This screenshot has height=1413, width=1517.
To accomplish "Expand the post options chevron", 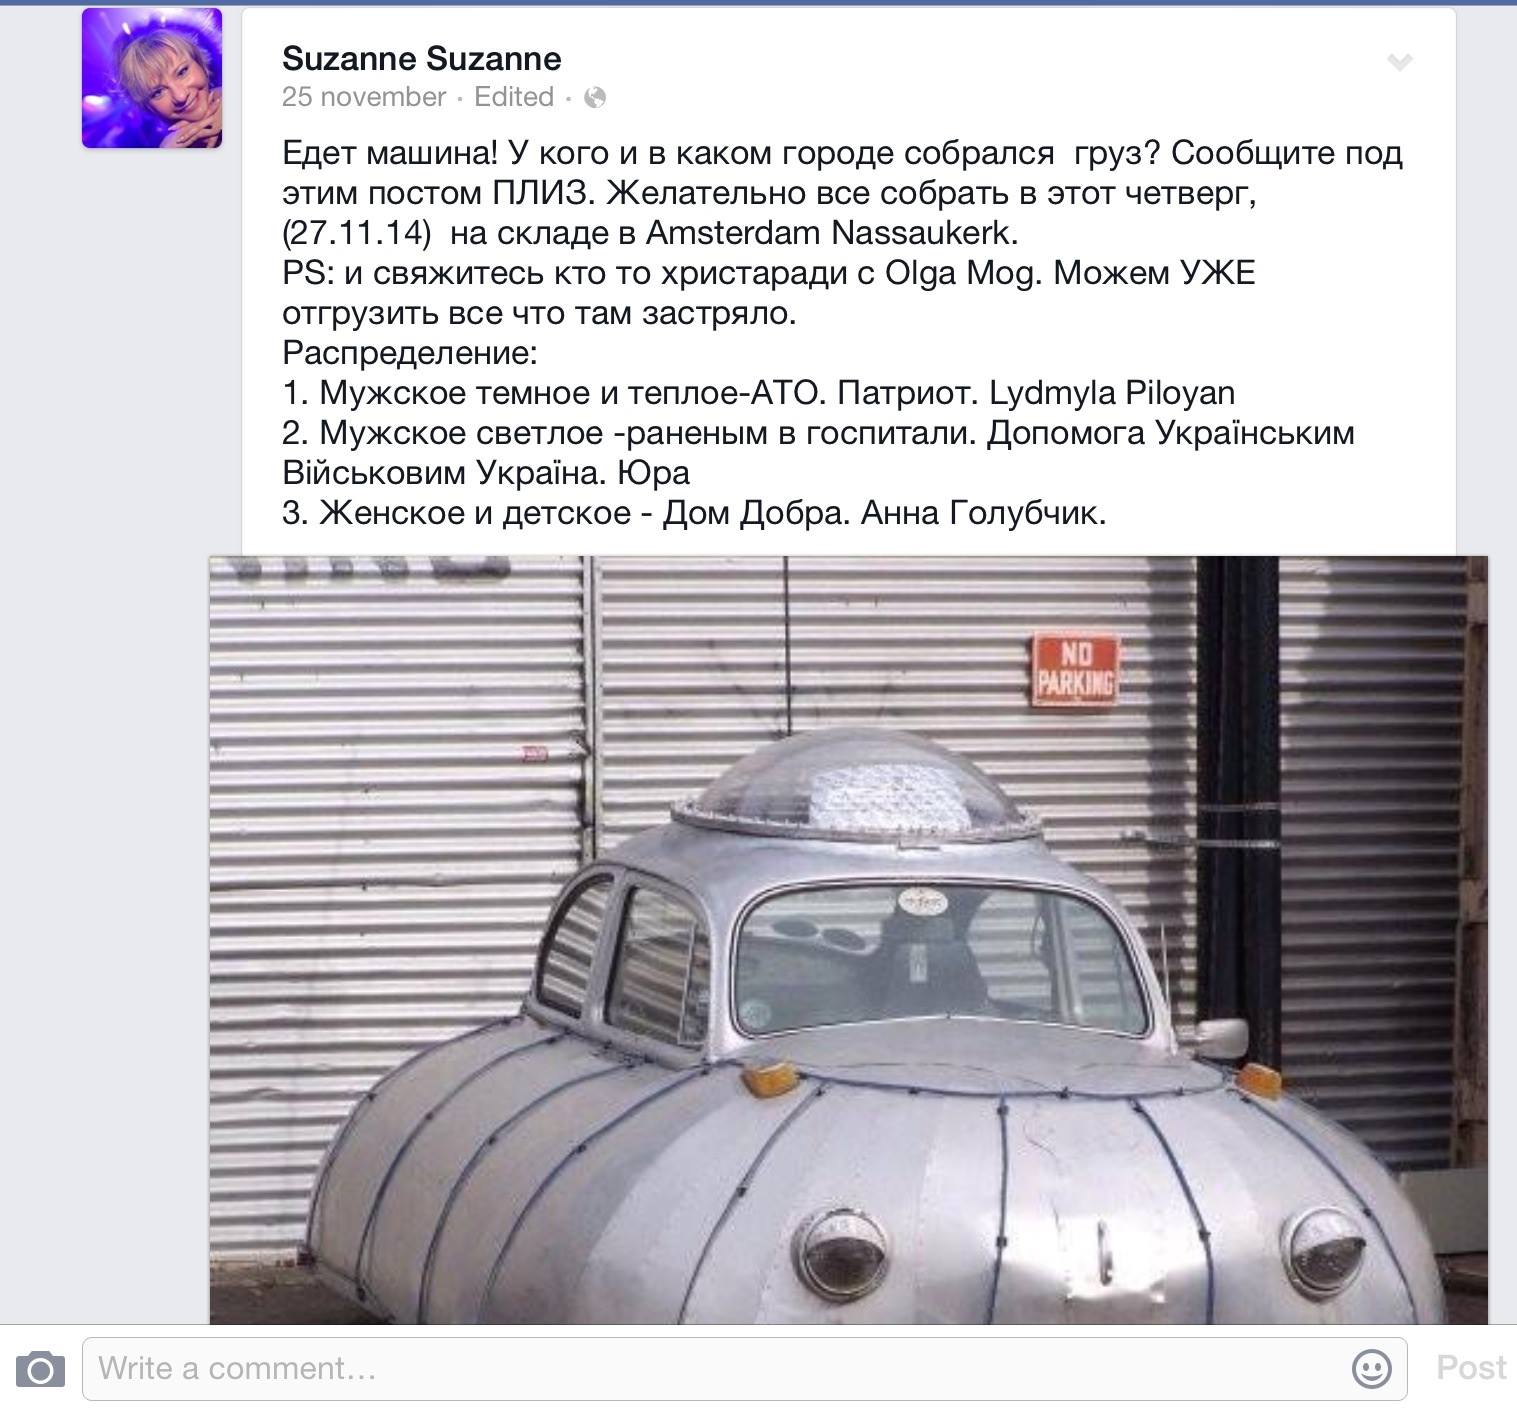I will (1400, 63).
